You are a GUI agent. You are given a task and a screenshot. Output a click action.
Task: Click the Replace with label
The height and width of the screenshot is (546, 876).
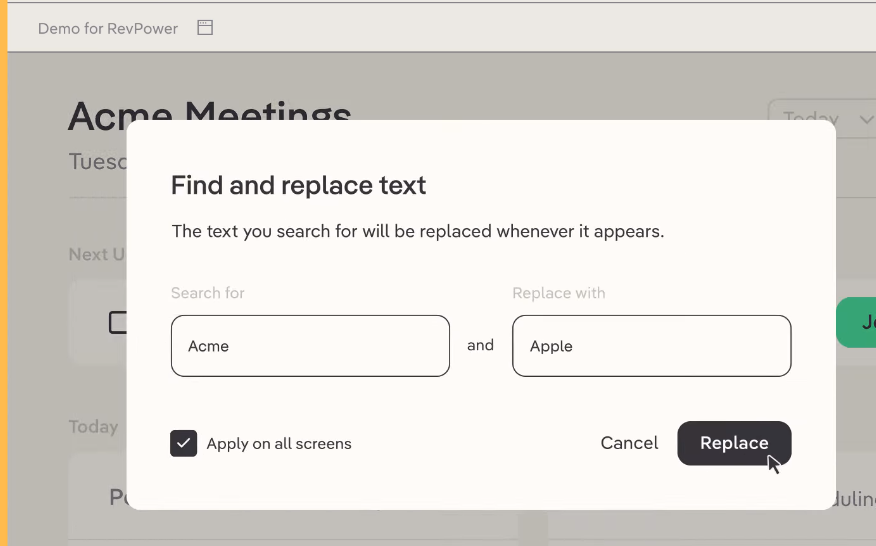(x=559, y=293)
